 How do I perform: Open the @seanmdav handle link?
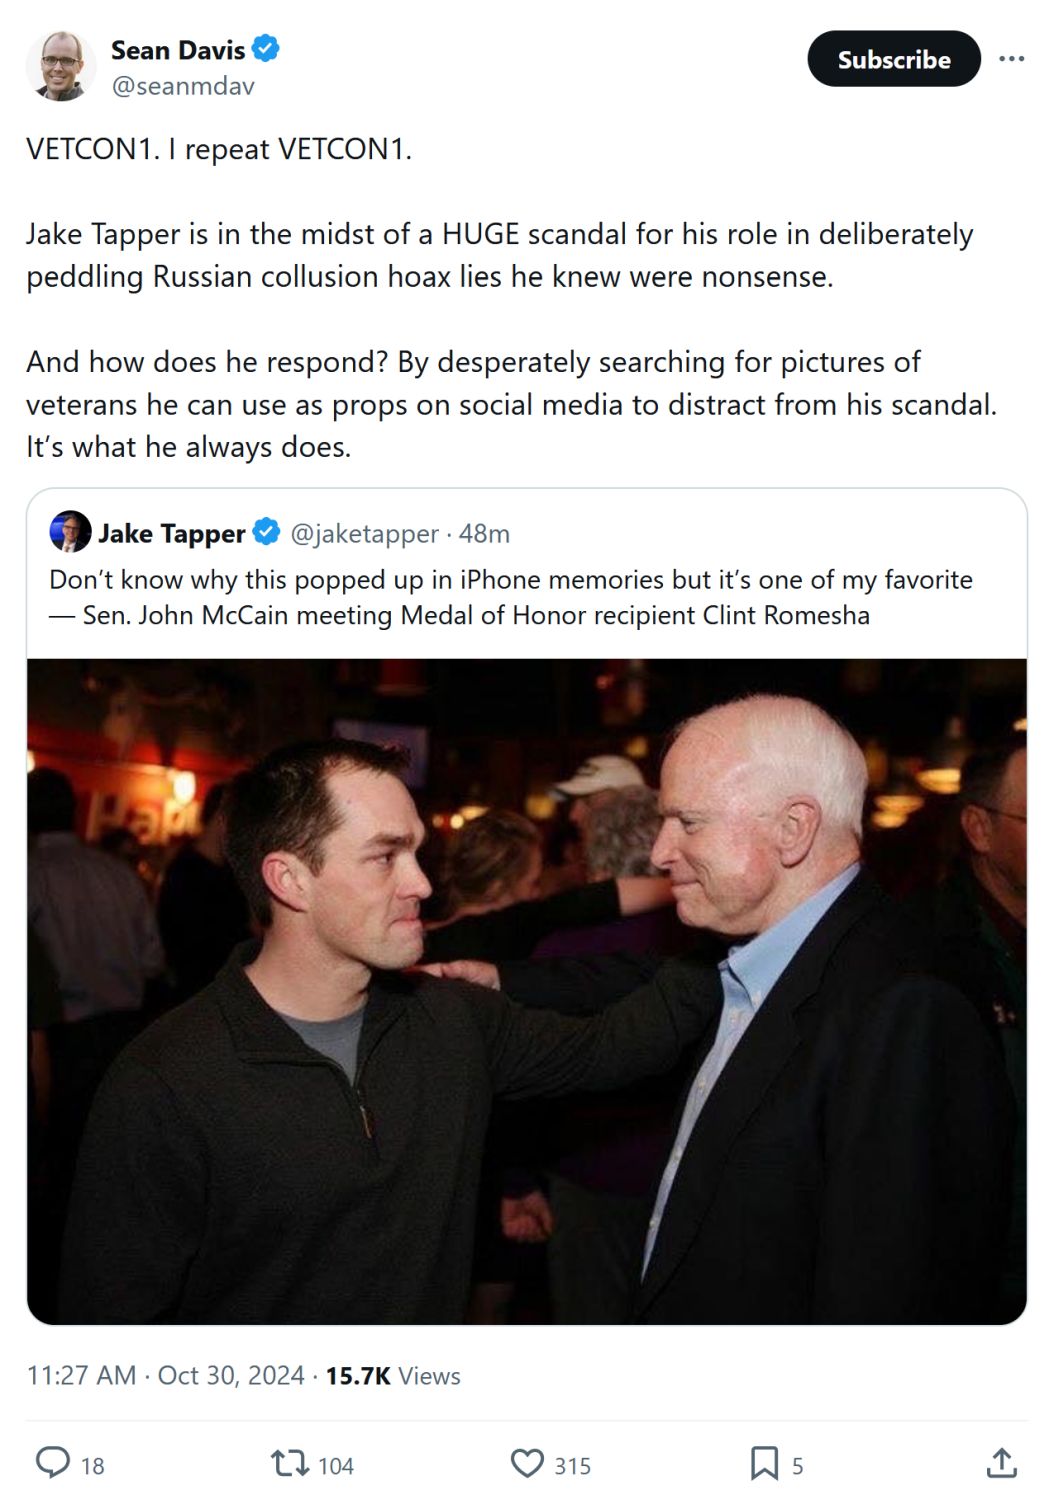point(182,86)
